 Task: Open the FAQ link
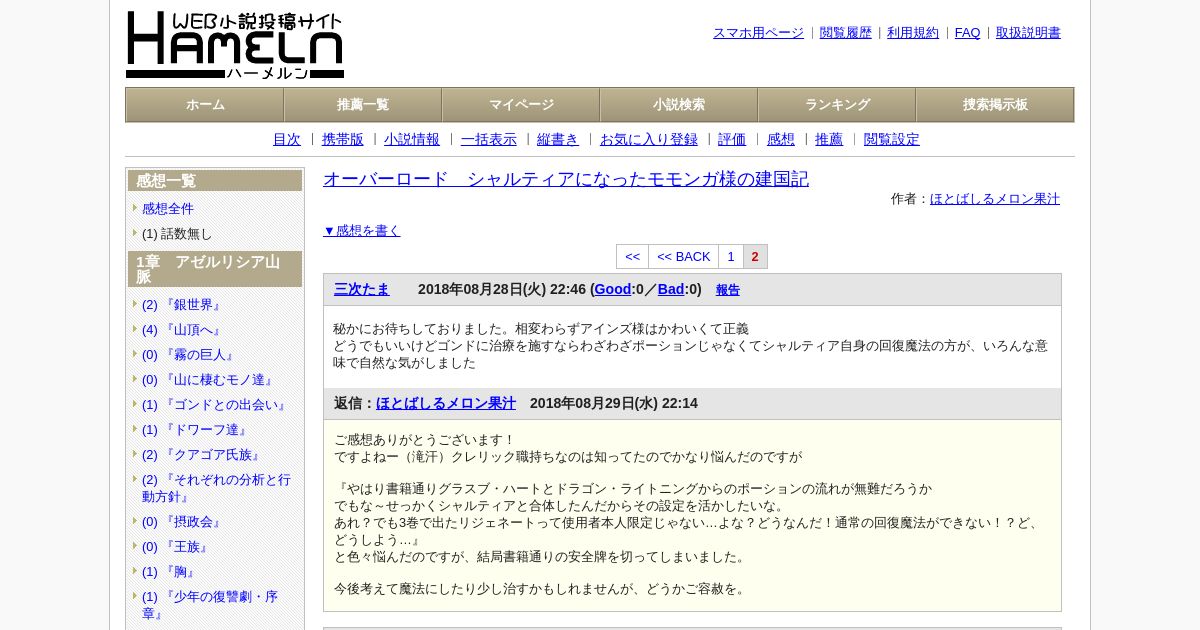tap(968, 33)
